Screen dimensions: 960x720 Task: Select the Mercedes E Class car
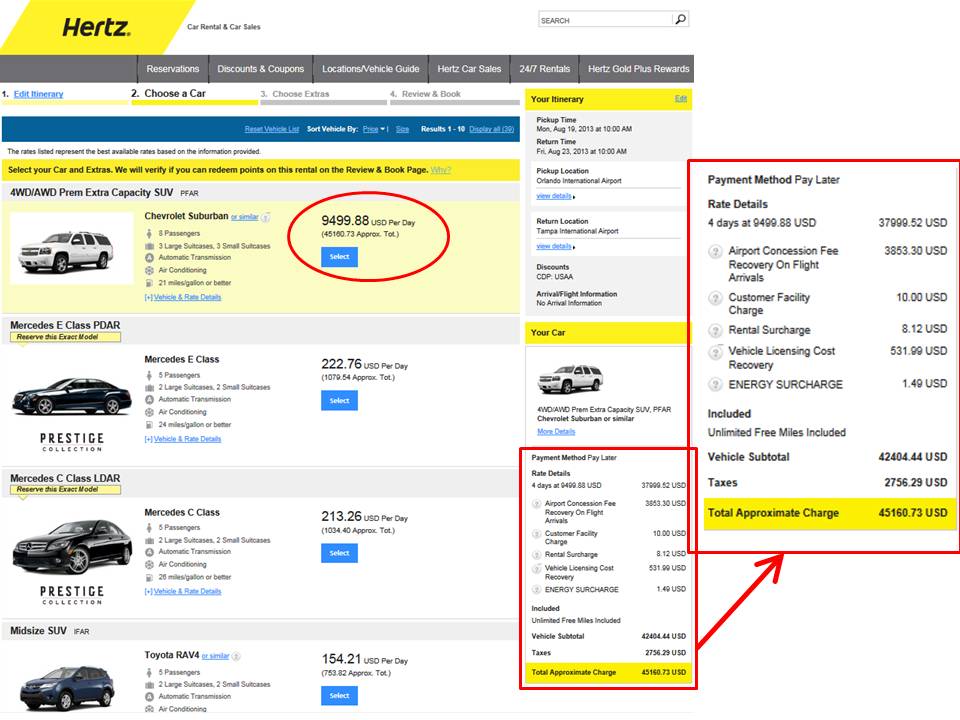click(339, 401)
